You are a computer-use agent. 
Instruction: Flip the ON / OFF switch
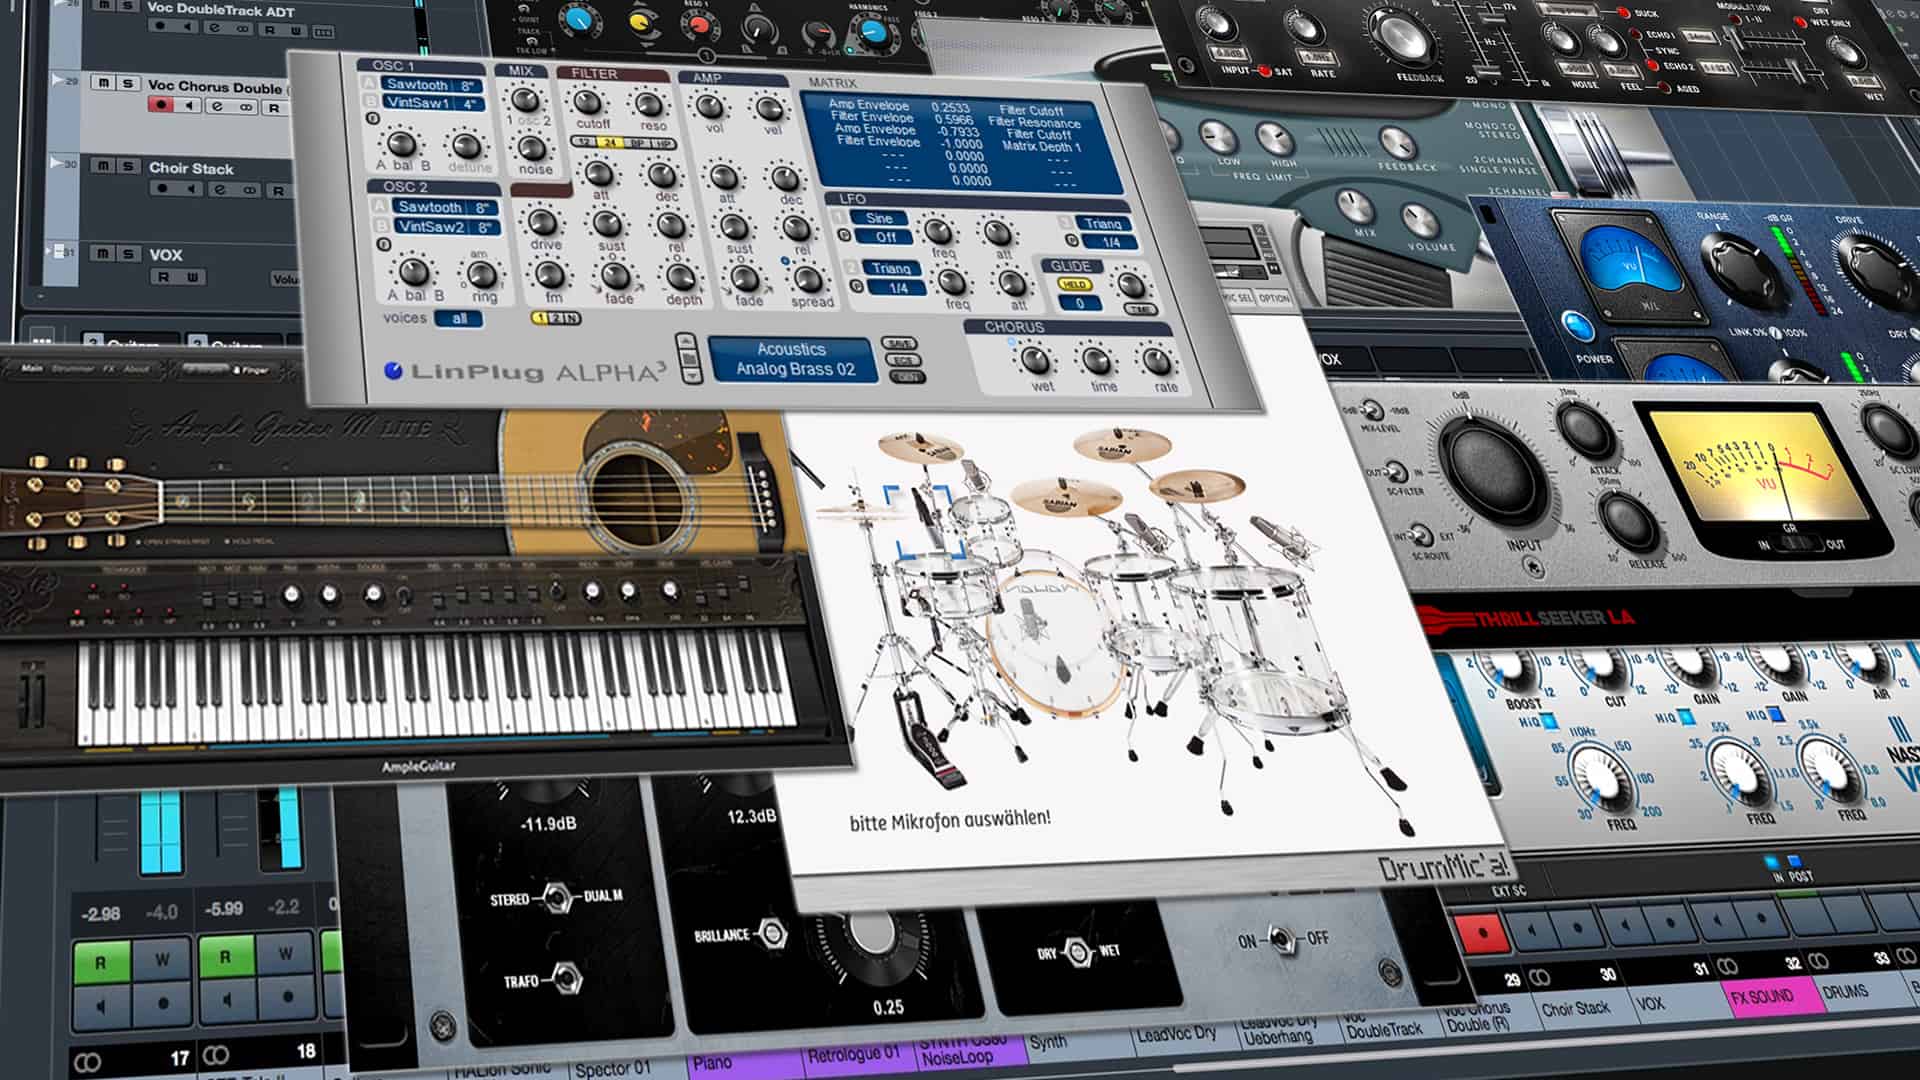1282,939
